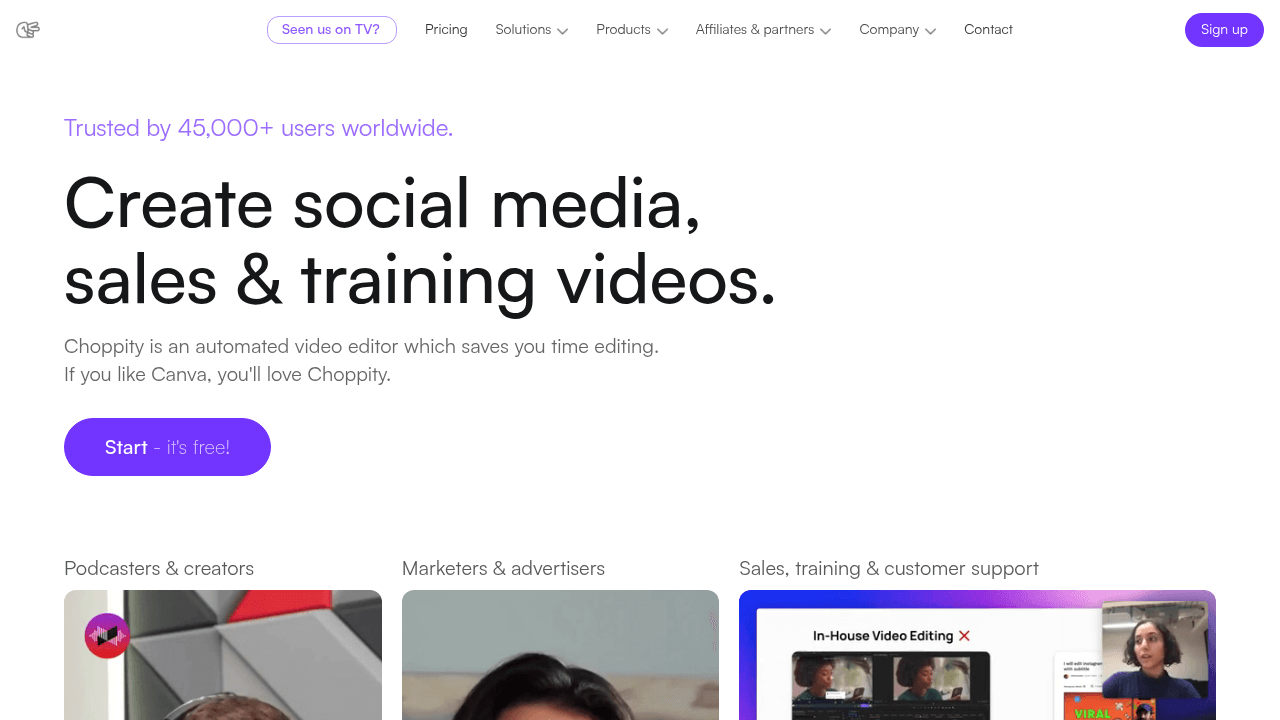Go to the Pricing page

[446, 30]
